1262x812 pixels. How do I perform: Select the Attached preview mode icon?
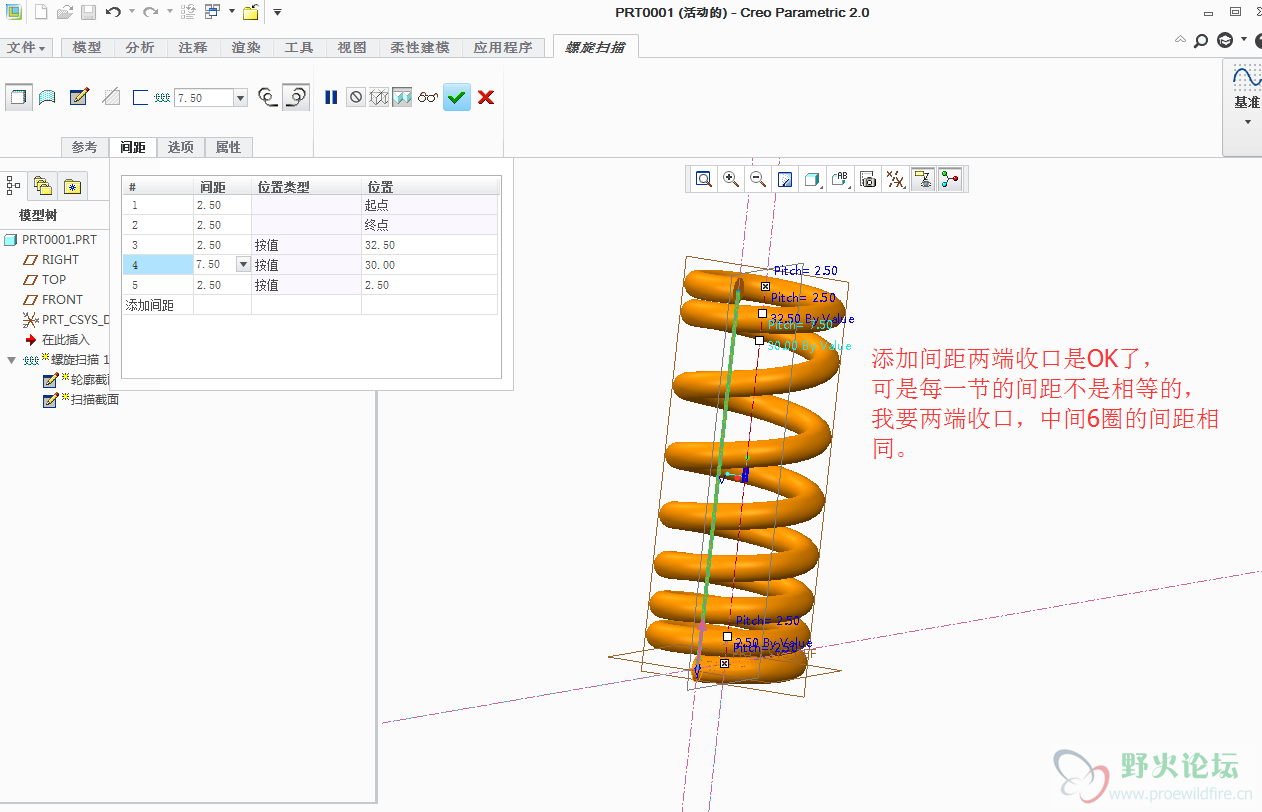[x=402, y=97]
